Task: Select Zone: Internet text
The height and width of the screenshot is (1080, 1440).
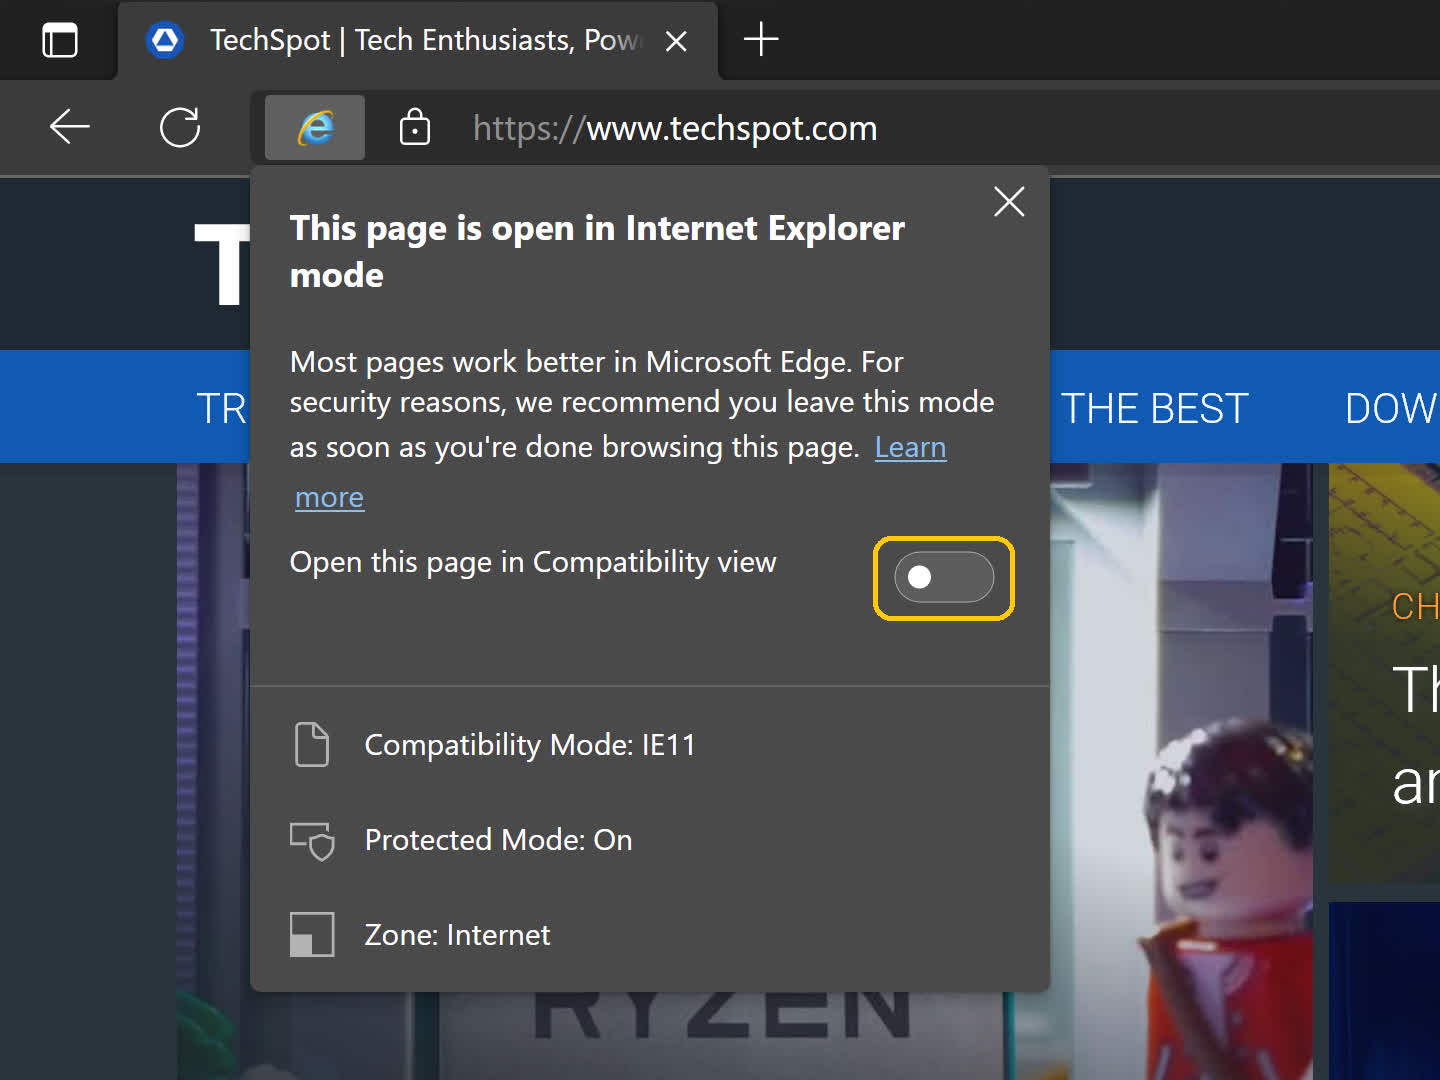Action: (x=457, y=935)
